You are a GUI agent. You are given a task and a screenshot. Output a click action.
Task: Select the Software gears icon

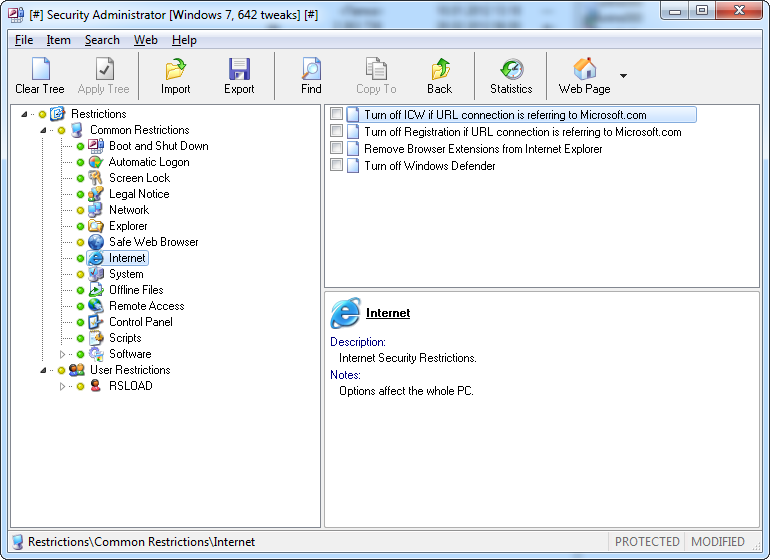coord(96,354)
